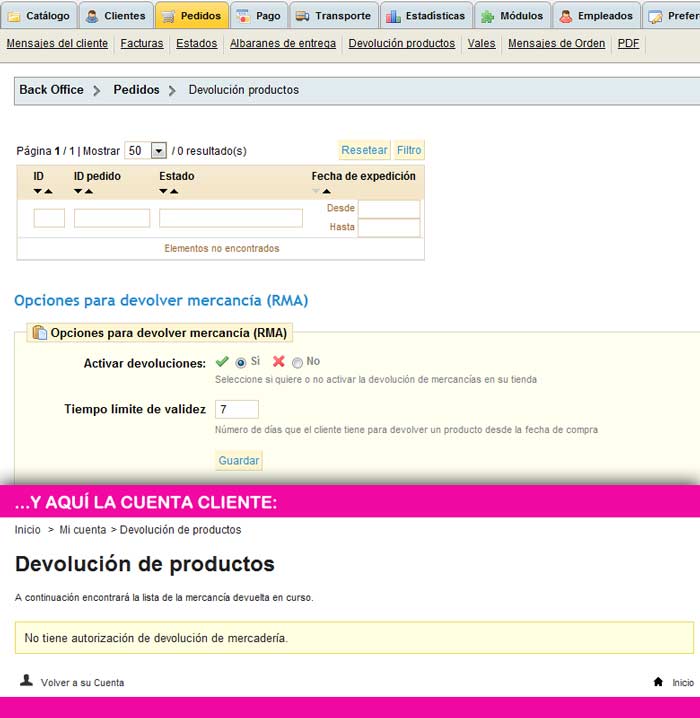Viewport: 700px width, 718px height.
Task: Click Back Office in breadcrumb
Action: [x=51, y=90]
